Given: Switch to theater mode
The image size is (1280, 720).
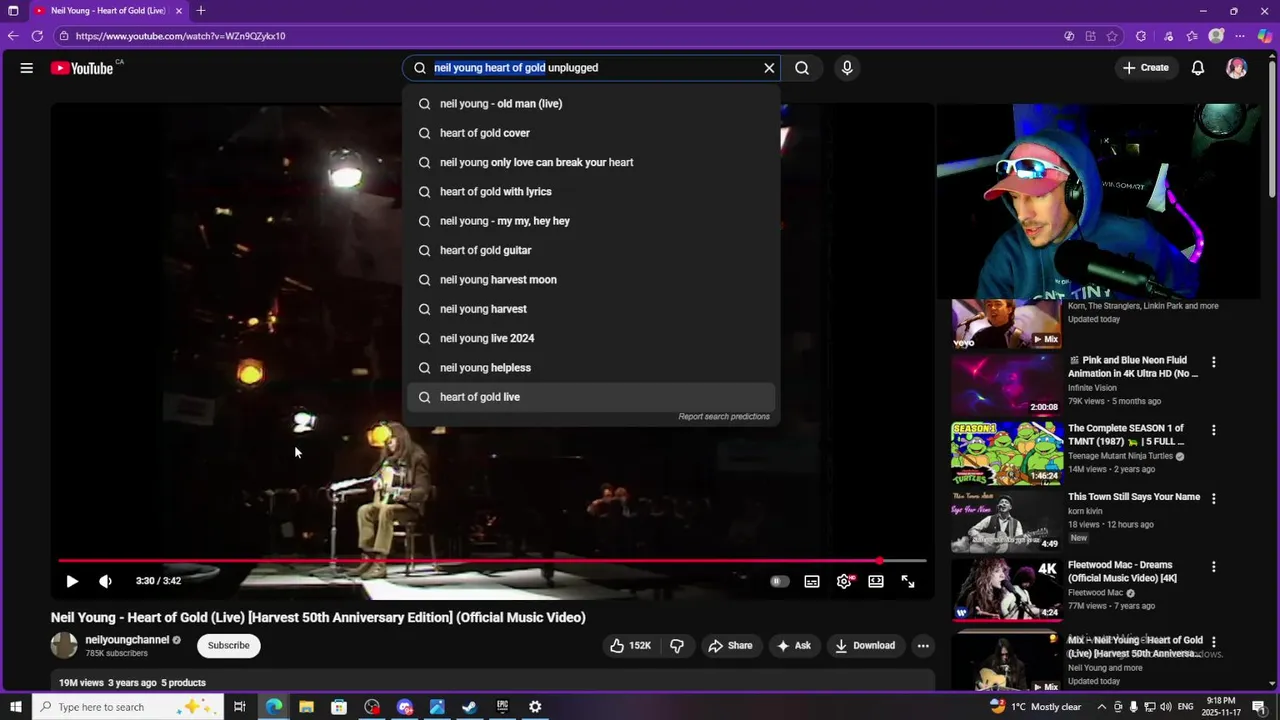Looking at the screenshot, I should 876,581.
